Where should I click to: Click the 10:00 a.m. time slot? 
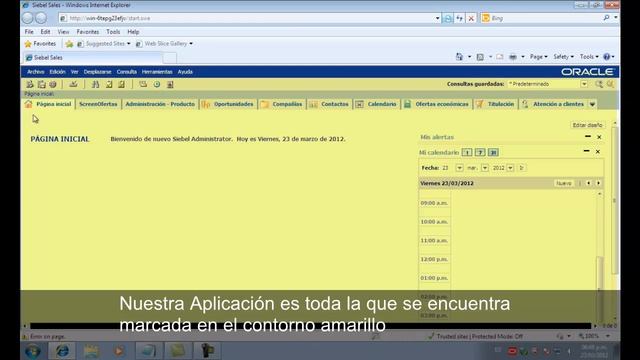point(434,222)
